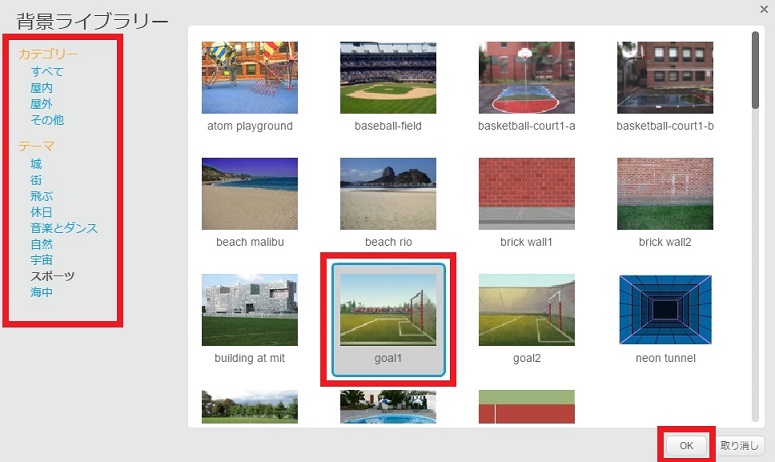Select the すべて category
The height and width of the screenshot is (462, 775).
(x=47, y=72)
